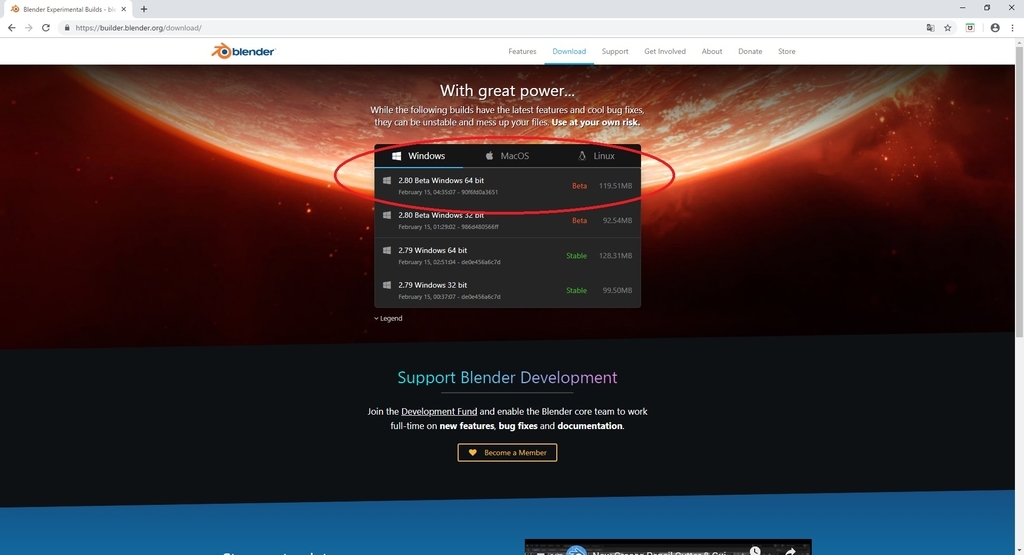Click the share arrow icon on video
Screen dimensions: 1024x555
790,551
